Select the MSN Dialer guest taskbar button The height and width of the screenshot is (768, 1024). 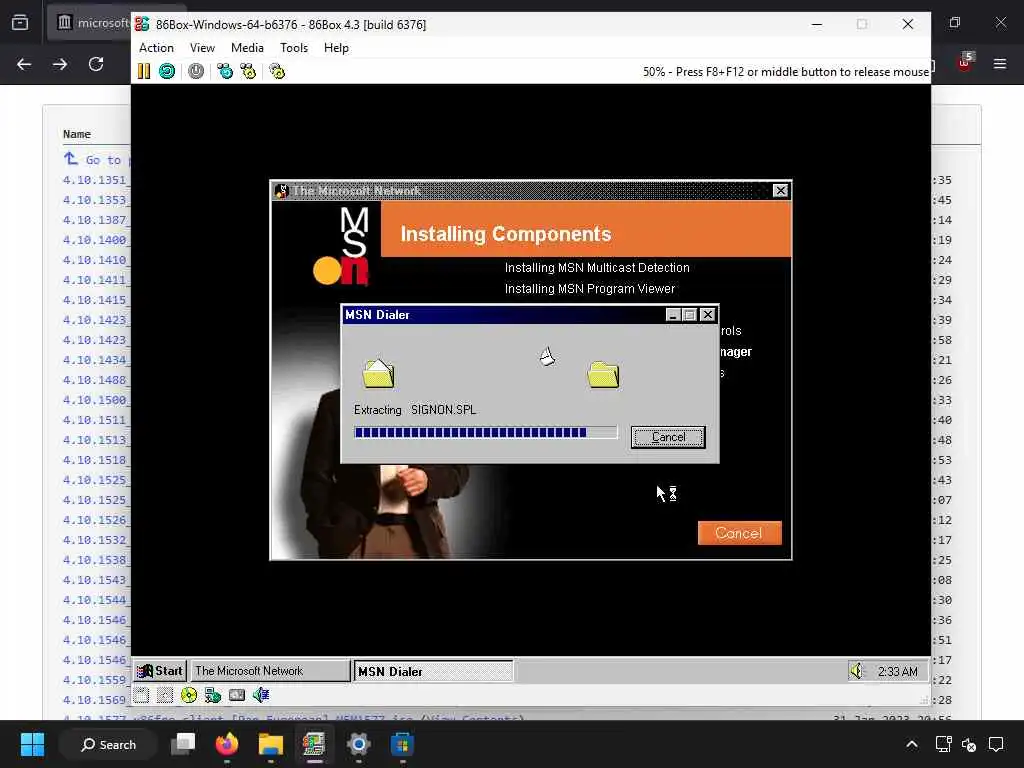(433, 671)
